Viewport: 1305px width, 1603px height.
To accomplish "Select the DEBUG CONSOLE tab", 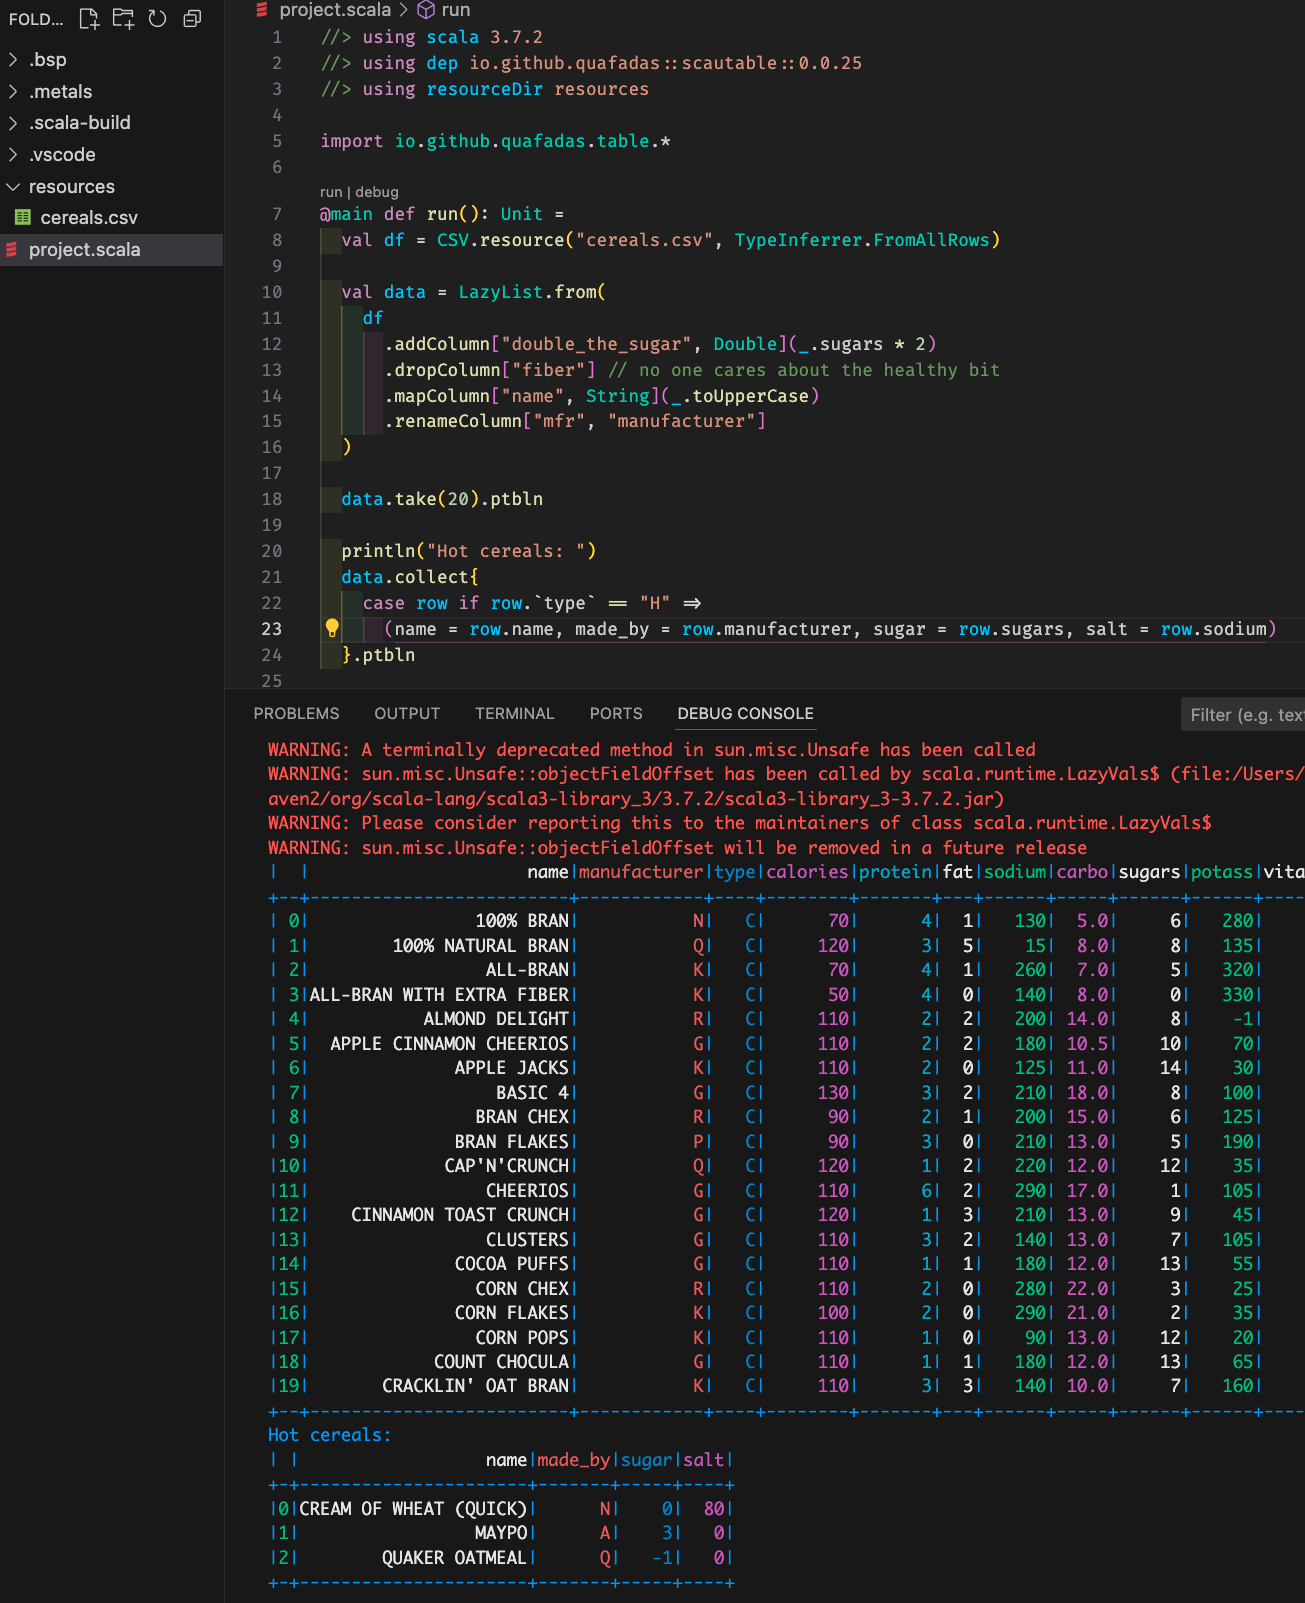I will (745, 713).
